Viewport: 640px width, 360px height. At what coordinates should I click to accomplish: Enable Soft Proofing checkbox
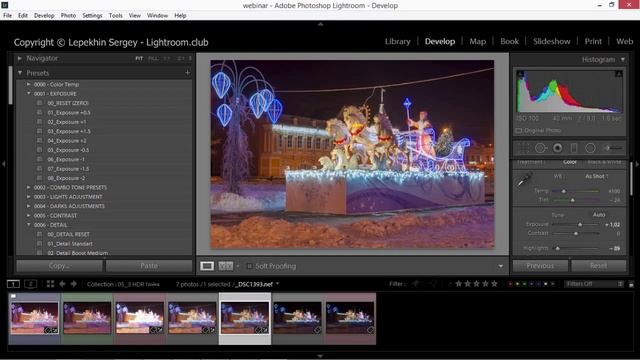tap(249, 266)
